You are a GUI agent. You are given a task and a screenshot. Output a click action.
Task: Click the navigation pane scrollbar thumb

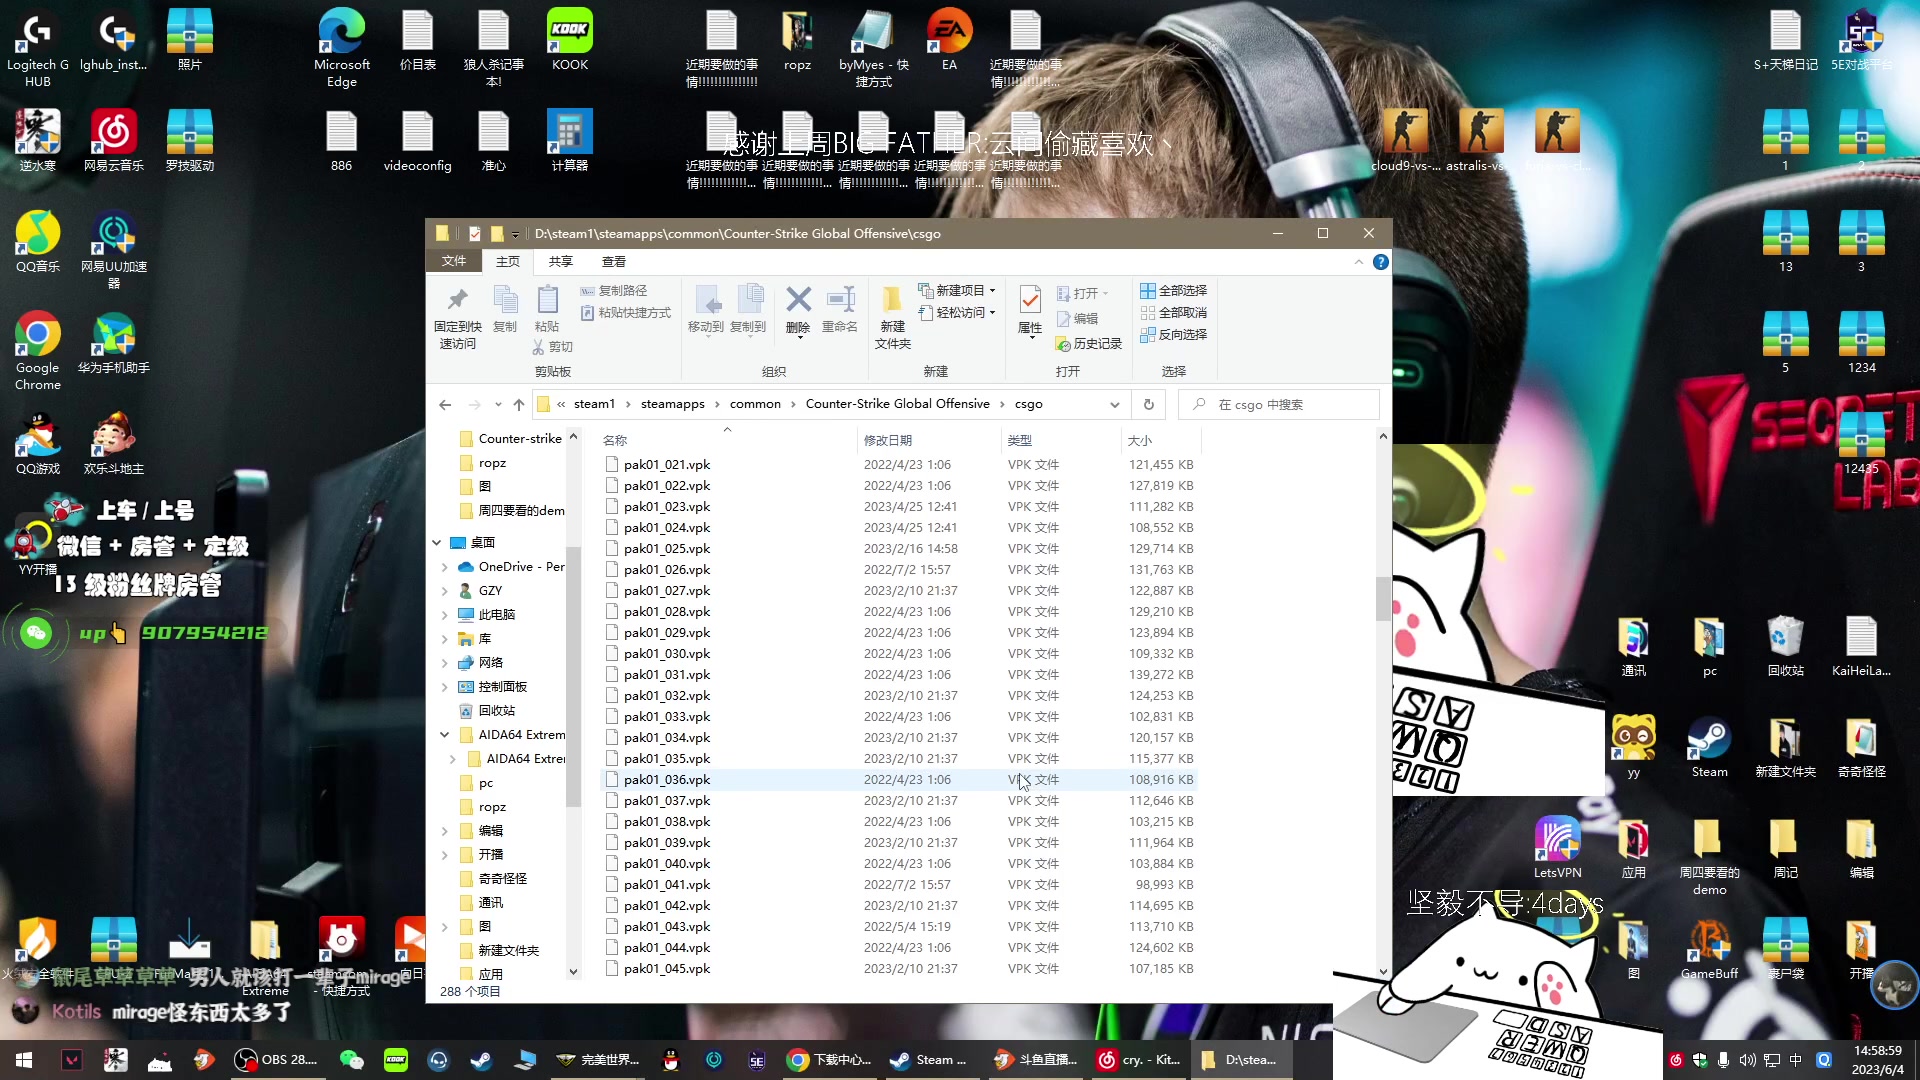(573, 676)
